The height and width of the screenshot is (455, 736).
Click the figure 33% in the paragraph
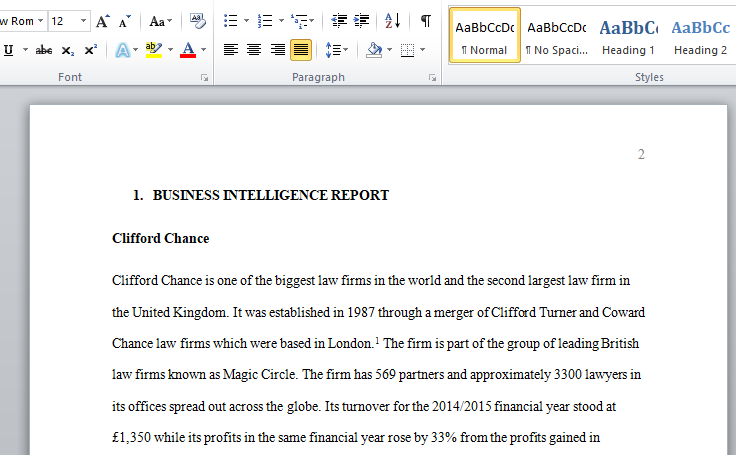444,438
